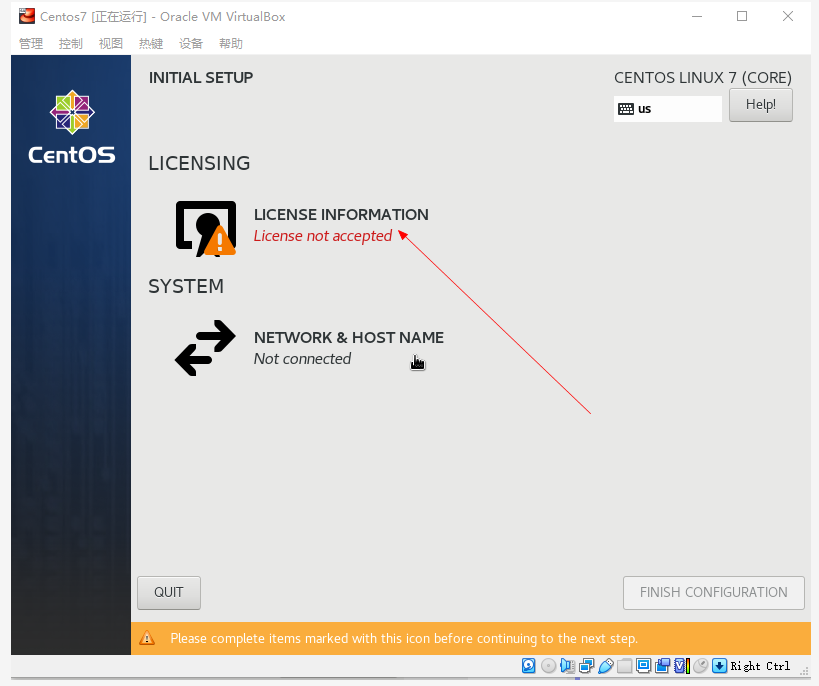Screen dimensions: 819x686
Task: Click the VirtualBox title bar icon
Action: [27, 16]
